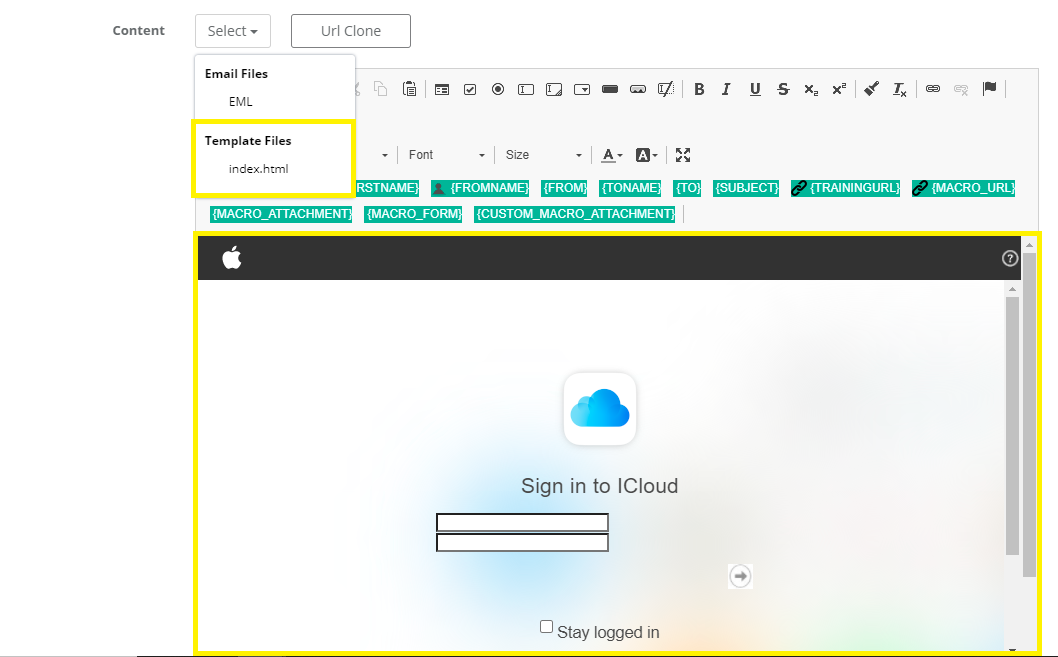Toggle underline formatting
Screen dimensions: 1058x657
point(755,89)
